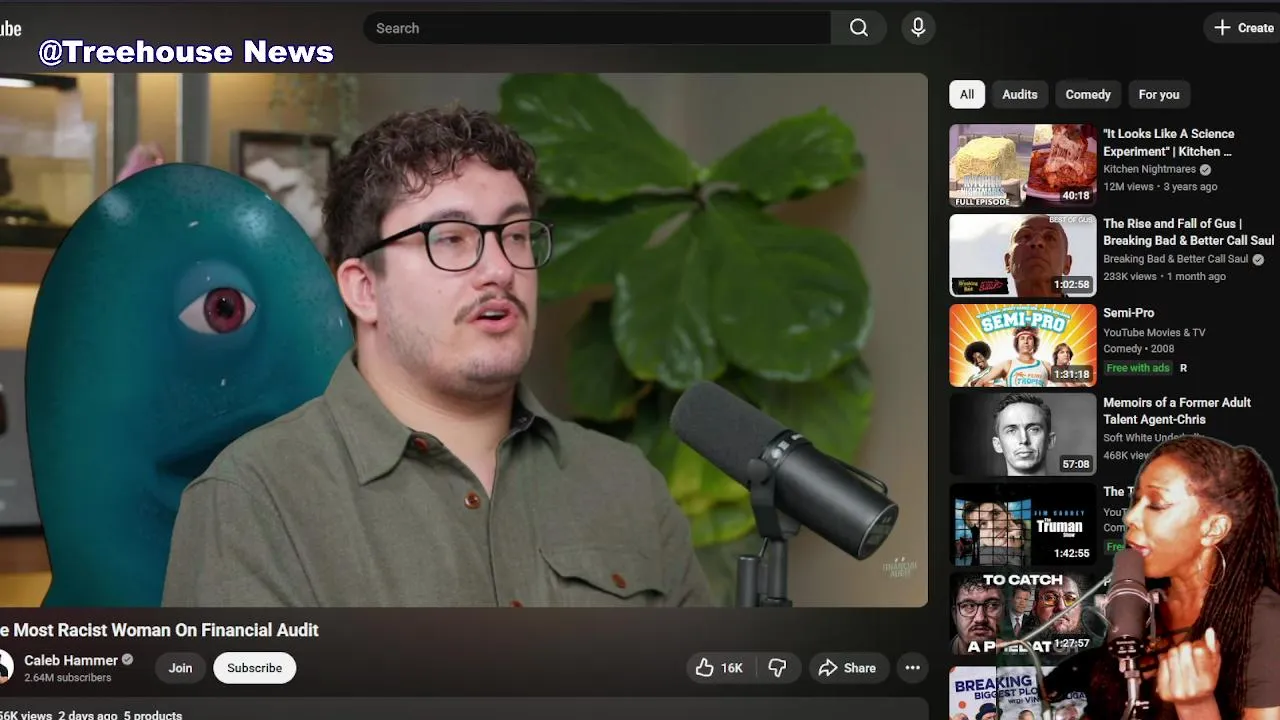Join the Caleb Hammer channel membership
The image size is (1280, 720).
pyautogui.click(x=180, y=668)
